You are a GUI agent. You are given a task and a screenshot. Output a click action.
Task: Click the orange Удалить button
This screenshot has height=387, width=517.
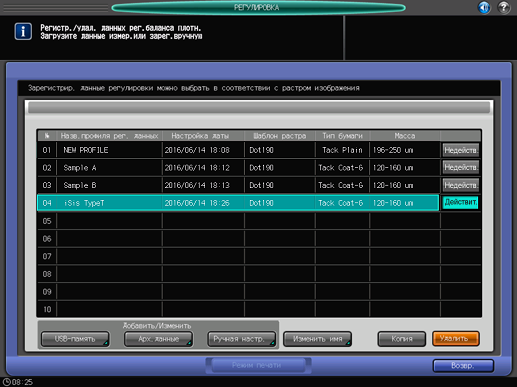coord(456,339)
